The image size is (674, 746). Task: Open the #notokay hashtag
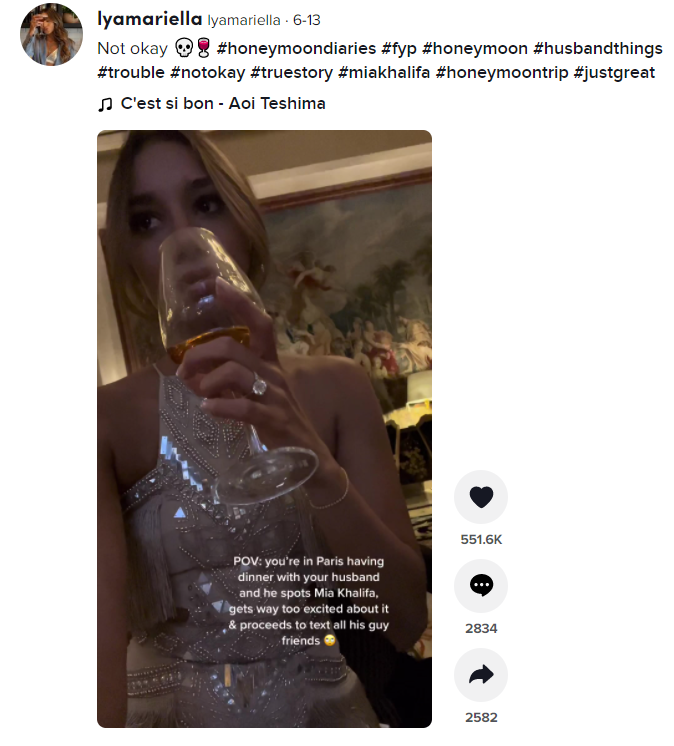(x=207, y=73)
